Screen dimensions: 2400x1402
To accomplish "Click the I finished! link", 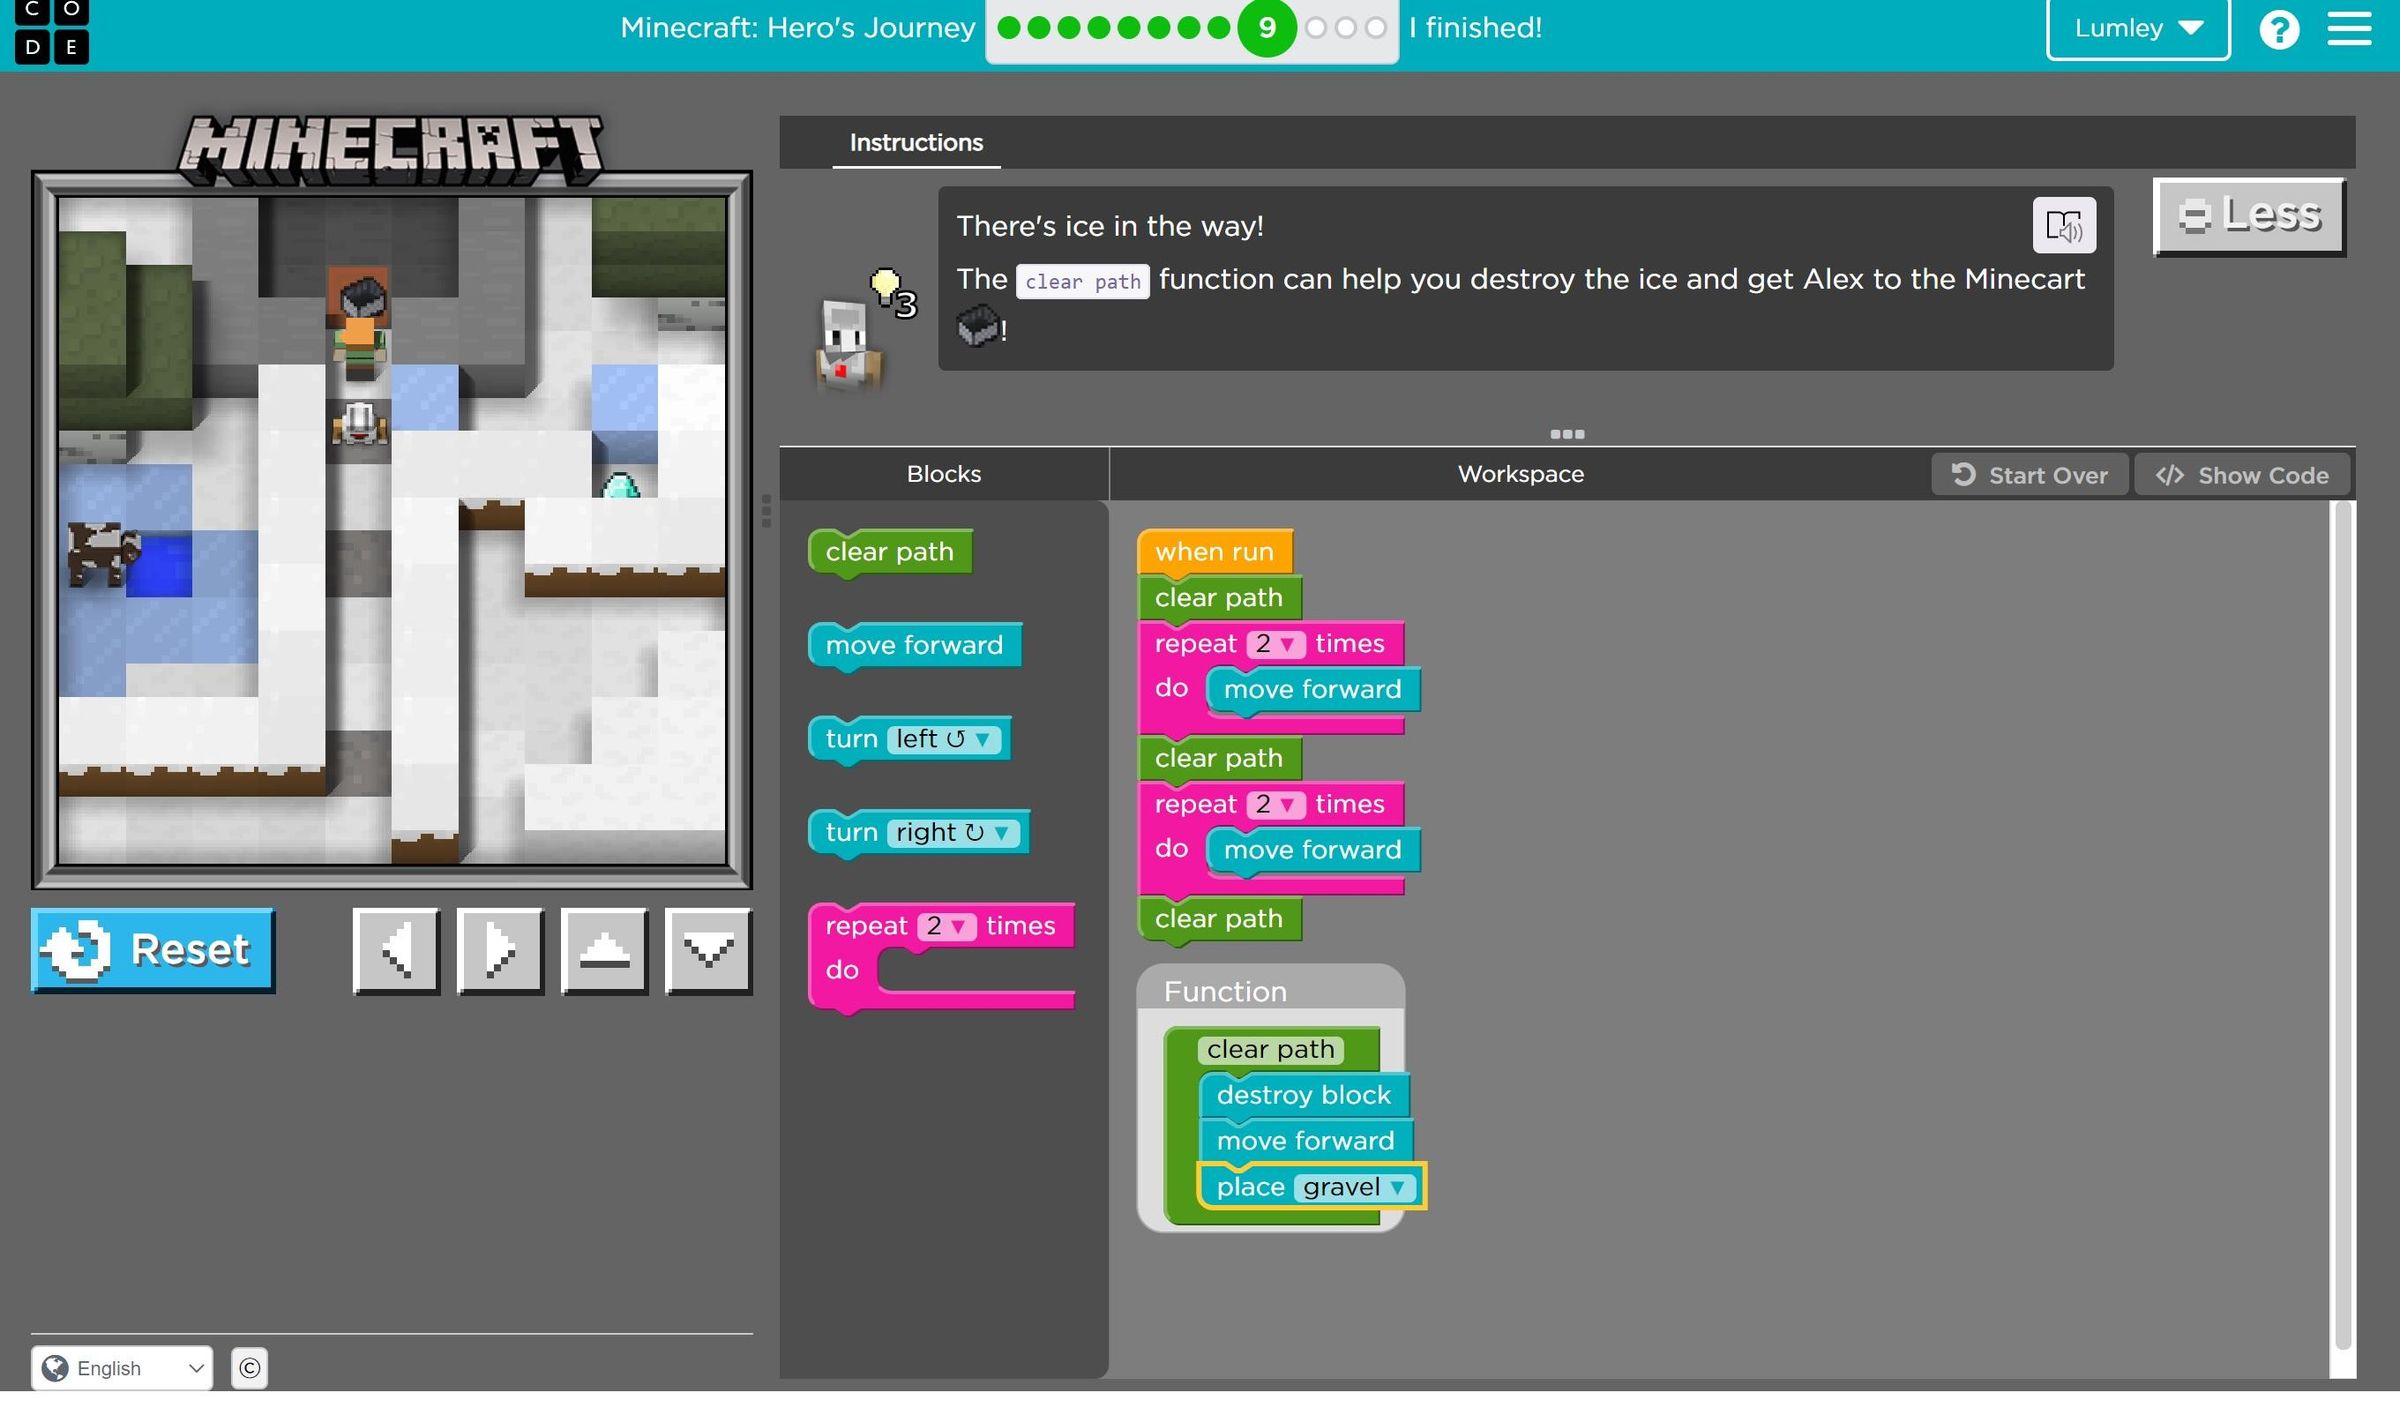I will (x=1475, y=28).
